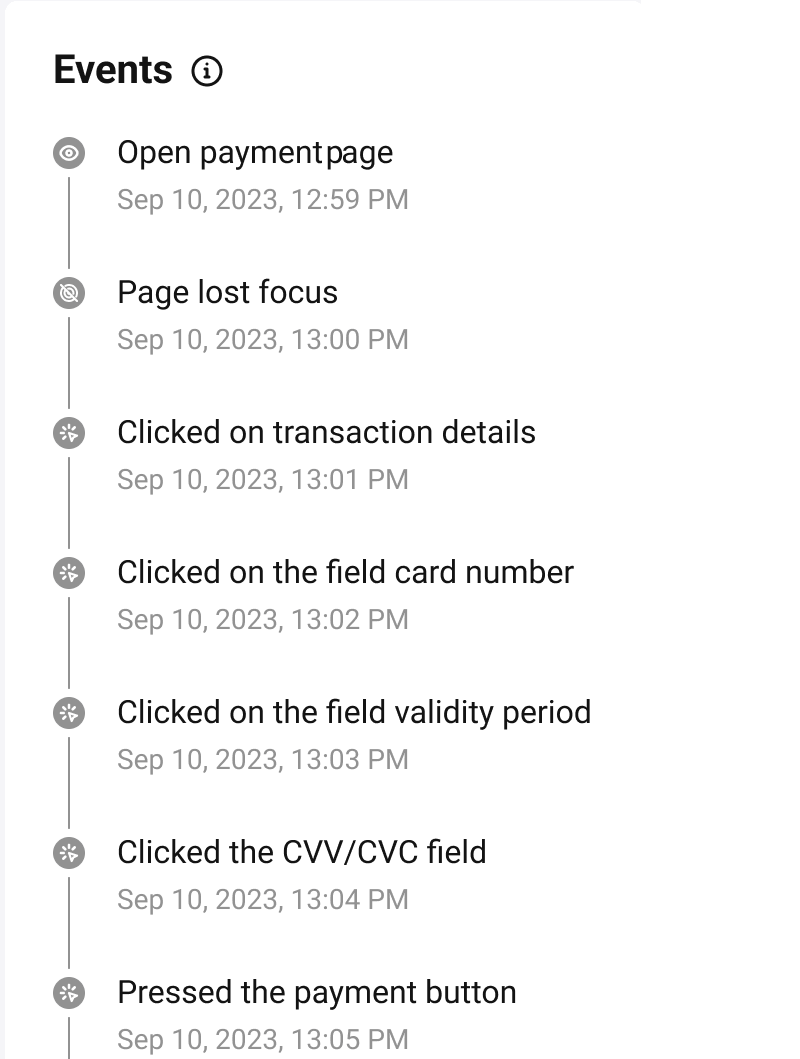
Task: Click the 12:59 PM event timestamp
Action: (263, 200)
